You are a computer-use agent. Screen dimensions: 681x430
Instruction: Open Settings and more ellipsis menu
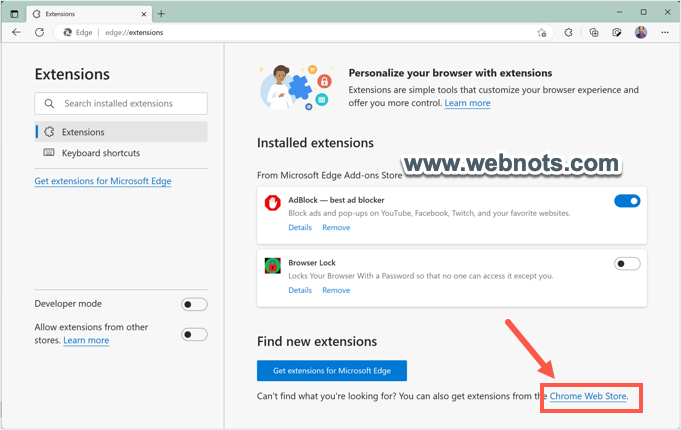(663, 32)
